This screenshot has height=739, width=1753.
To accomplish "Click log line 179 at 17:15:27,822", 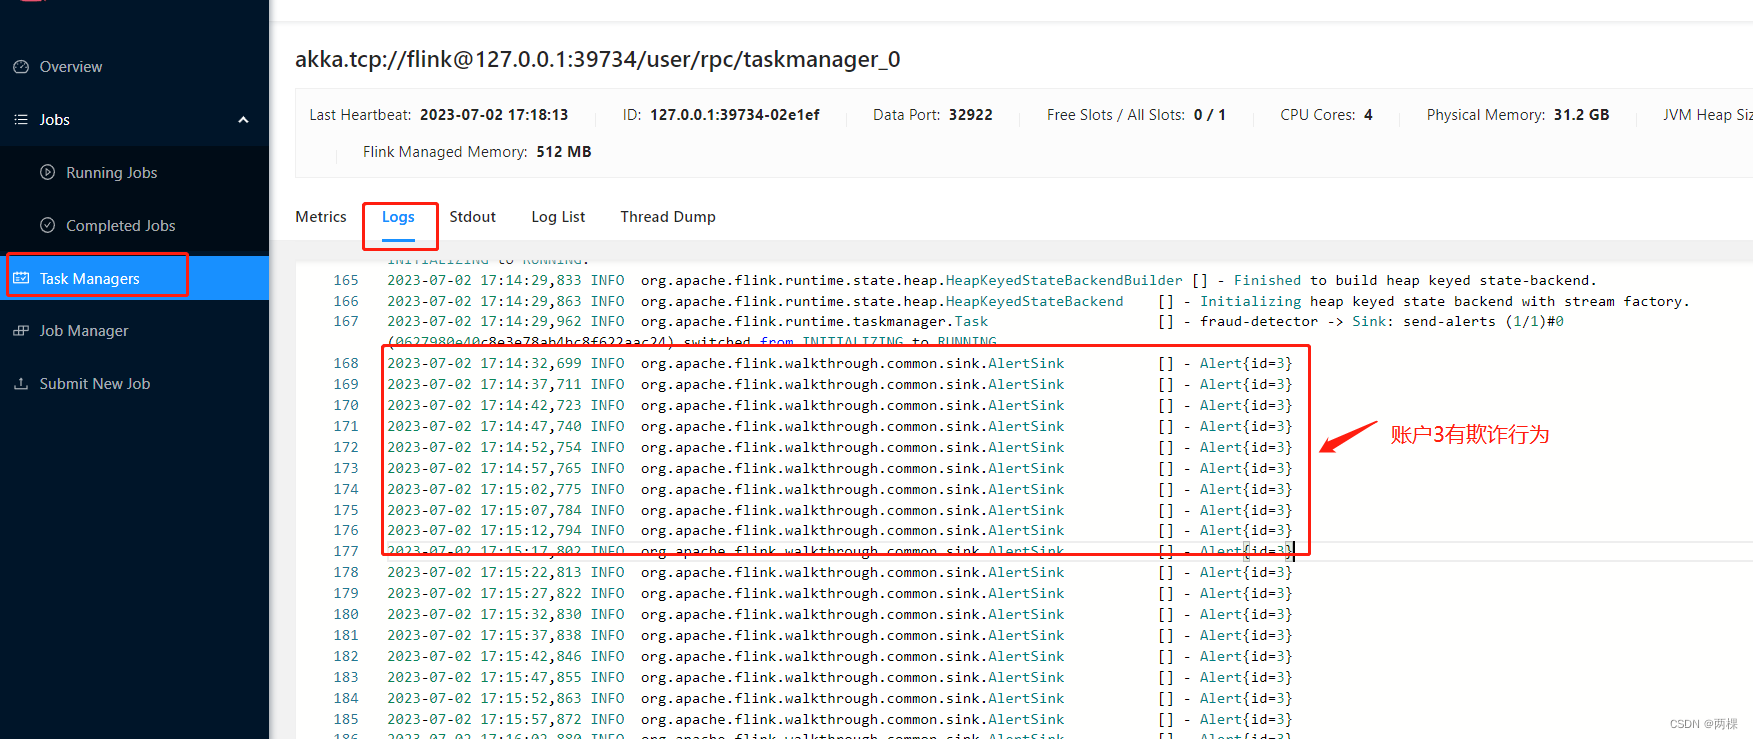I will click(x=840, y=594).
